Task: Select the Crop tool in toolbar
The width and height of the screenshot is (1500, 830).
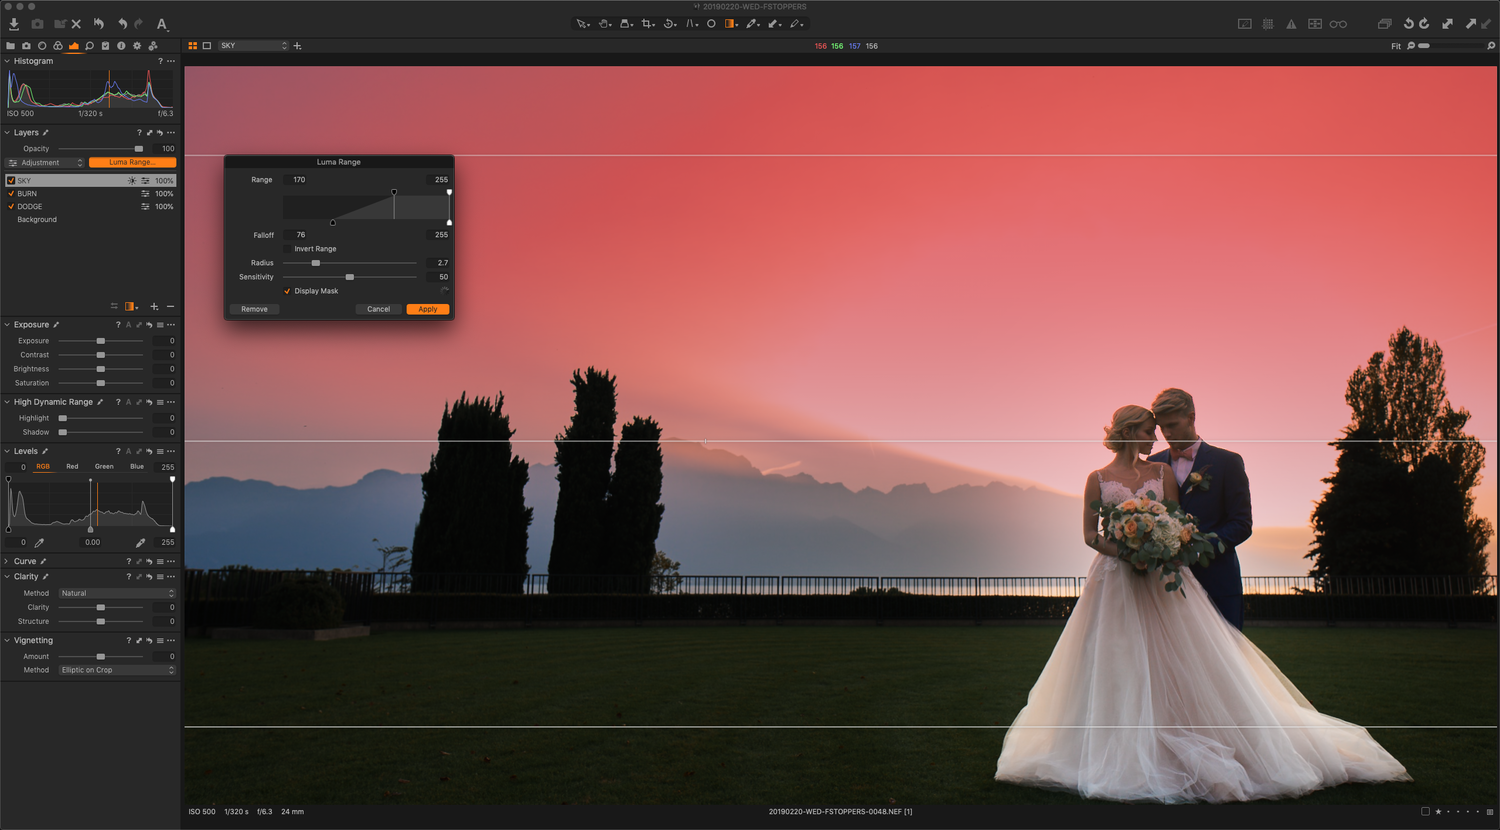Action: tap(647, 24)
